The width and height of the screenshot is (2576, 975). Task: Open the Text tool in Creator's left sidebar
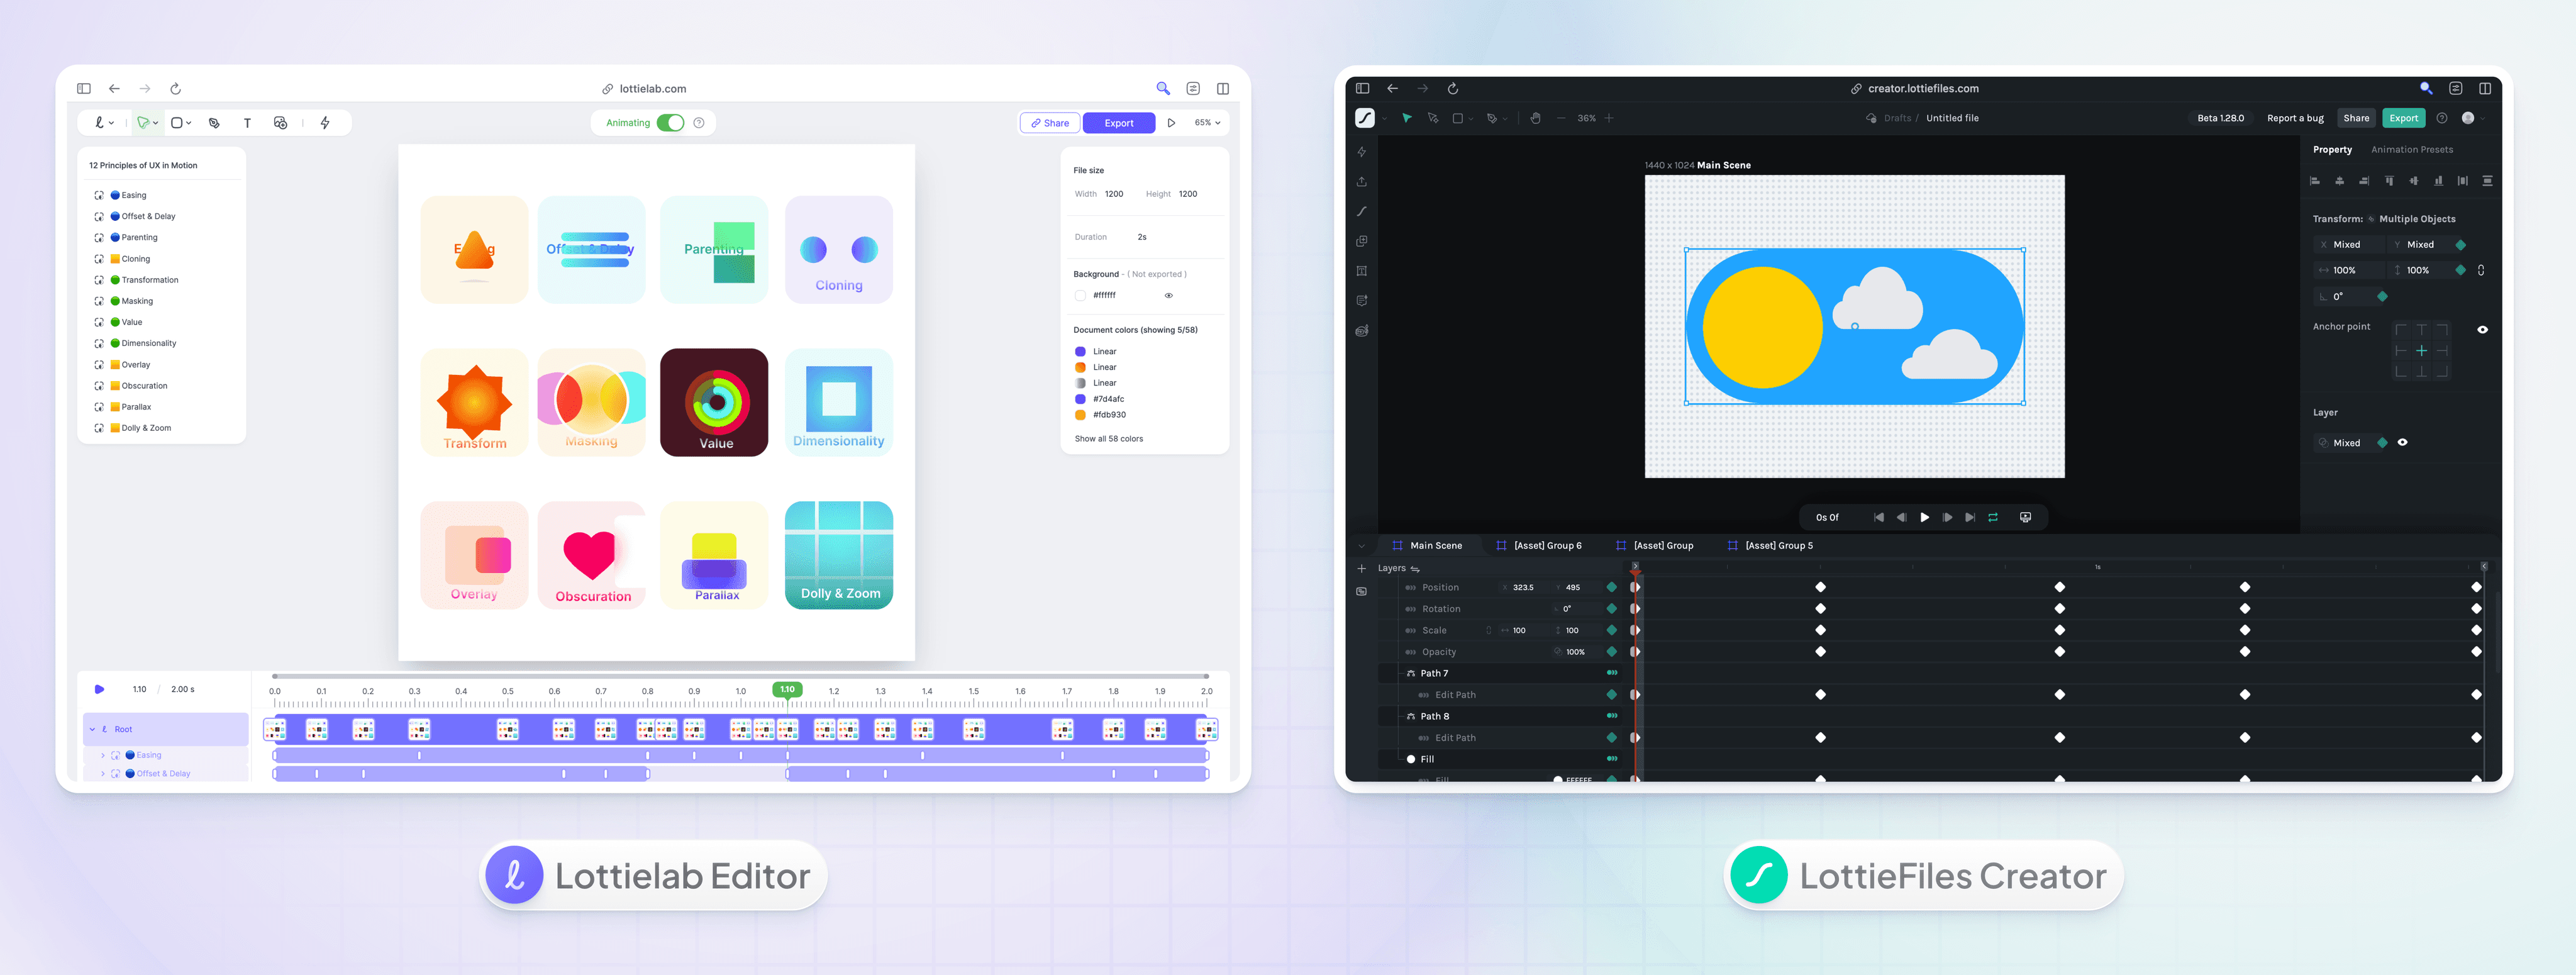coord(1362,271)
